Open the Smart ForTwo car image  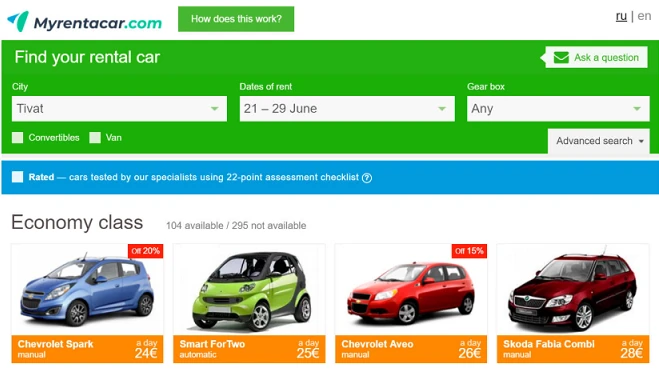tap(249, 290)
